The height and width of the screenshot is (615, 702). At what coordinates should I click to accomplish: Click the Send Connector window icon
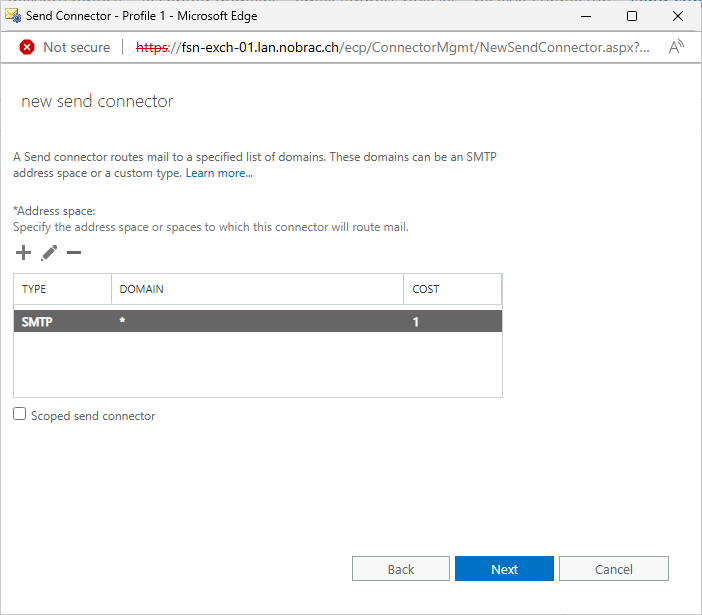pyautogui.click(x=13, y=16)
